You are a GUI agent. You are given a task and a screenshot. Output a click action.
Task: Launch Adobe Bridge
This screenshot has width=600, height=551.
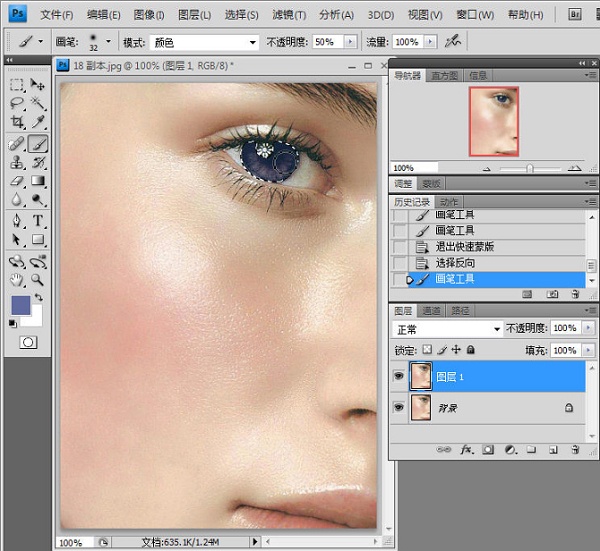[574, 15]
